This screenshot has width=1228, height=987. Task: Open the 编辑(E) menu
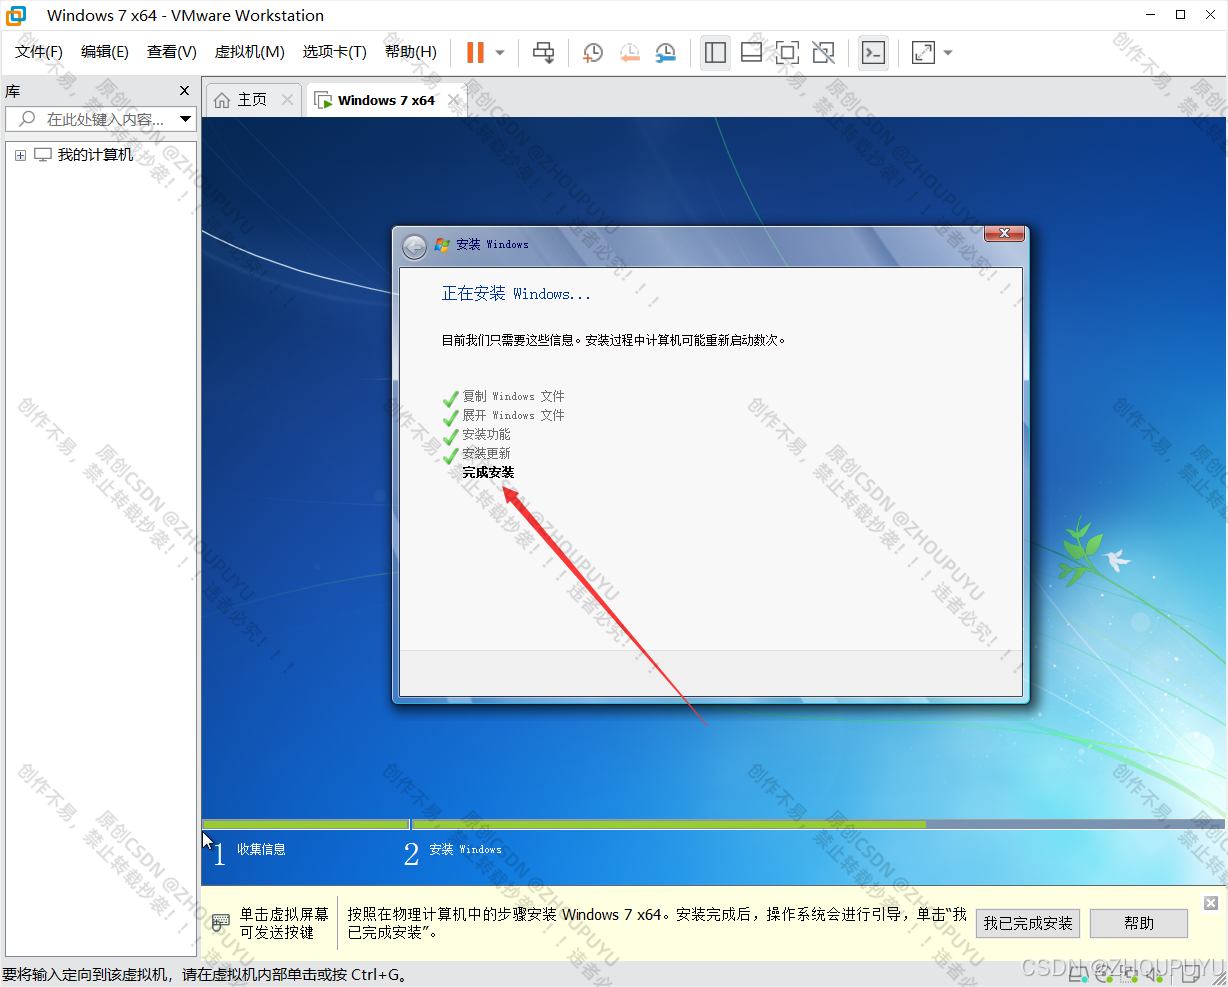(105, 52)
